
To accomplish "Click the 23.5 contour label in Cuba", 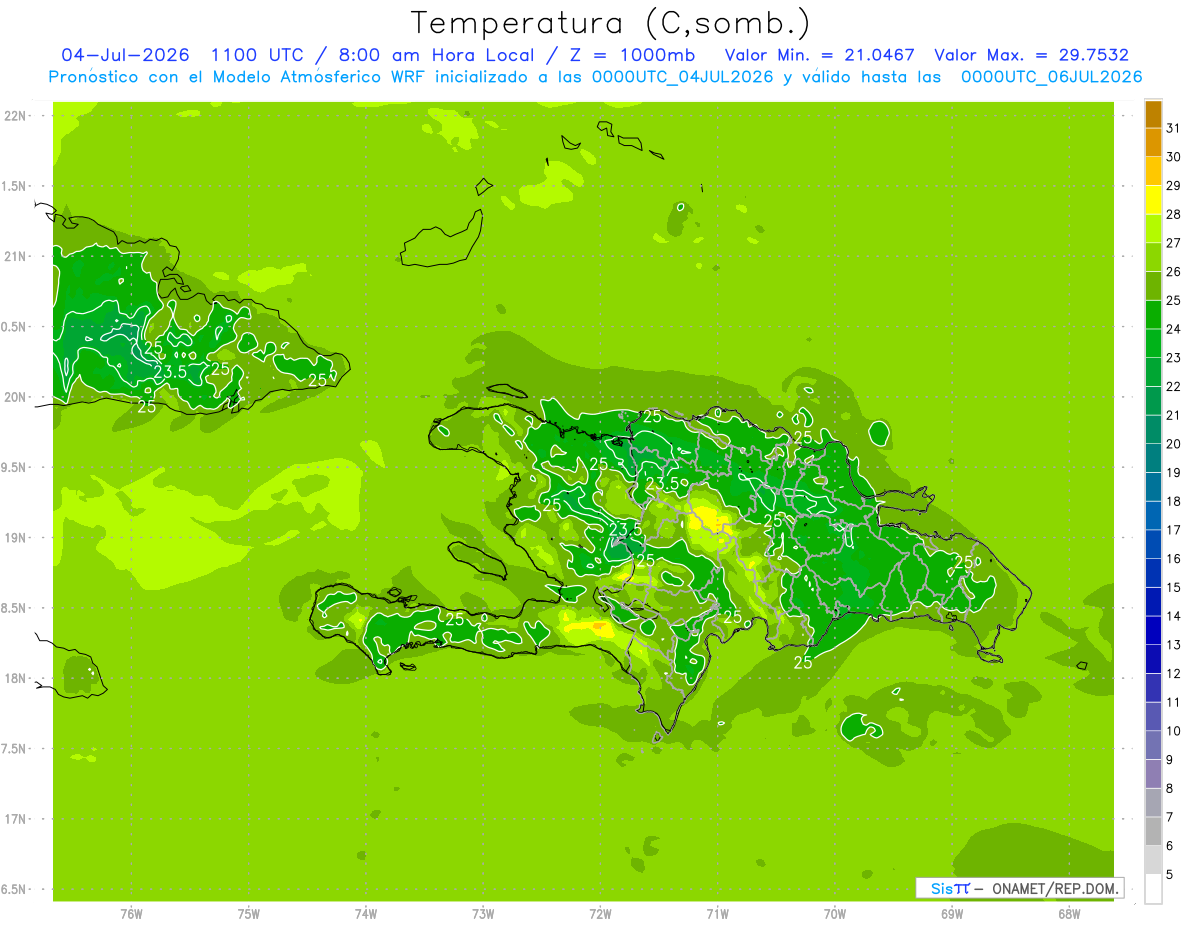I will click(x=171, y=372).
